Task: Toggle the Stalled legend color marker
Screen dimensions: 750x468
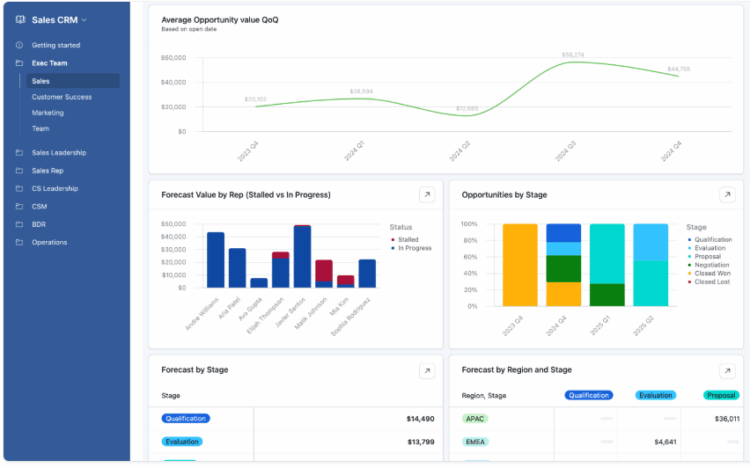Action: click(x=393, y=240)
